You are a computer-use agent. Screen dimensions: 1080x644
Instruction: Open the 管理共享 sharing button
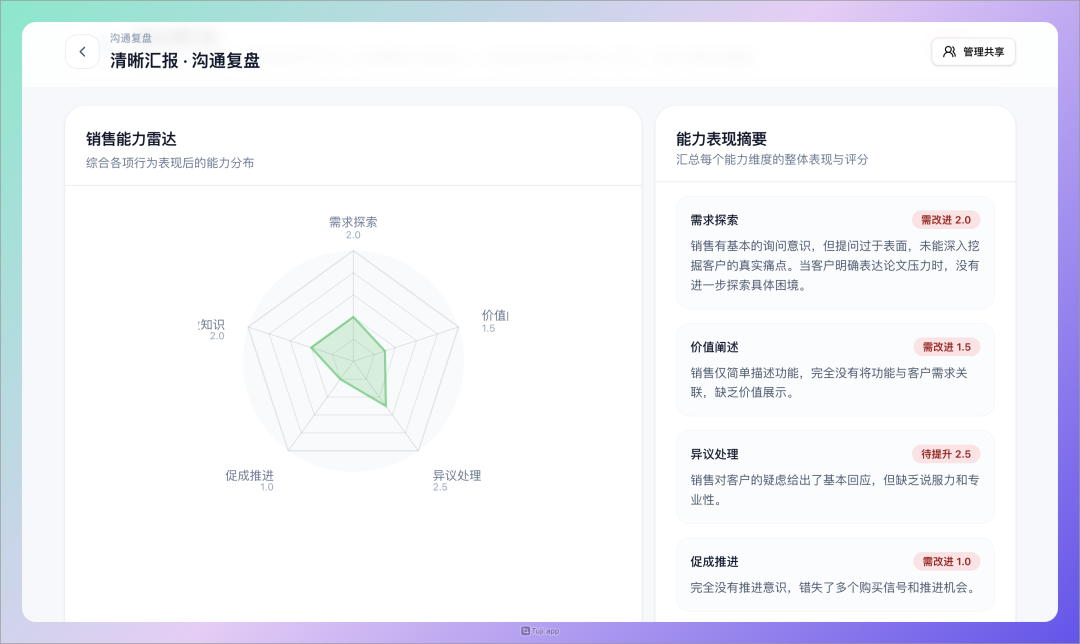click(973, 52)
